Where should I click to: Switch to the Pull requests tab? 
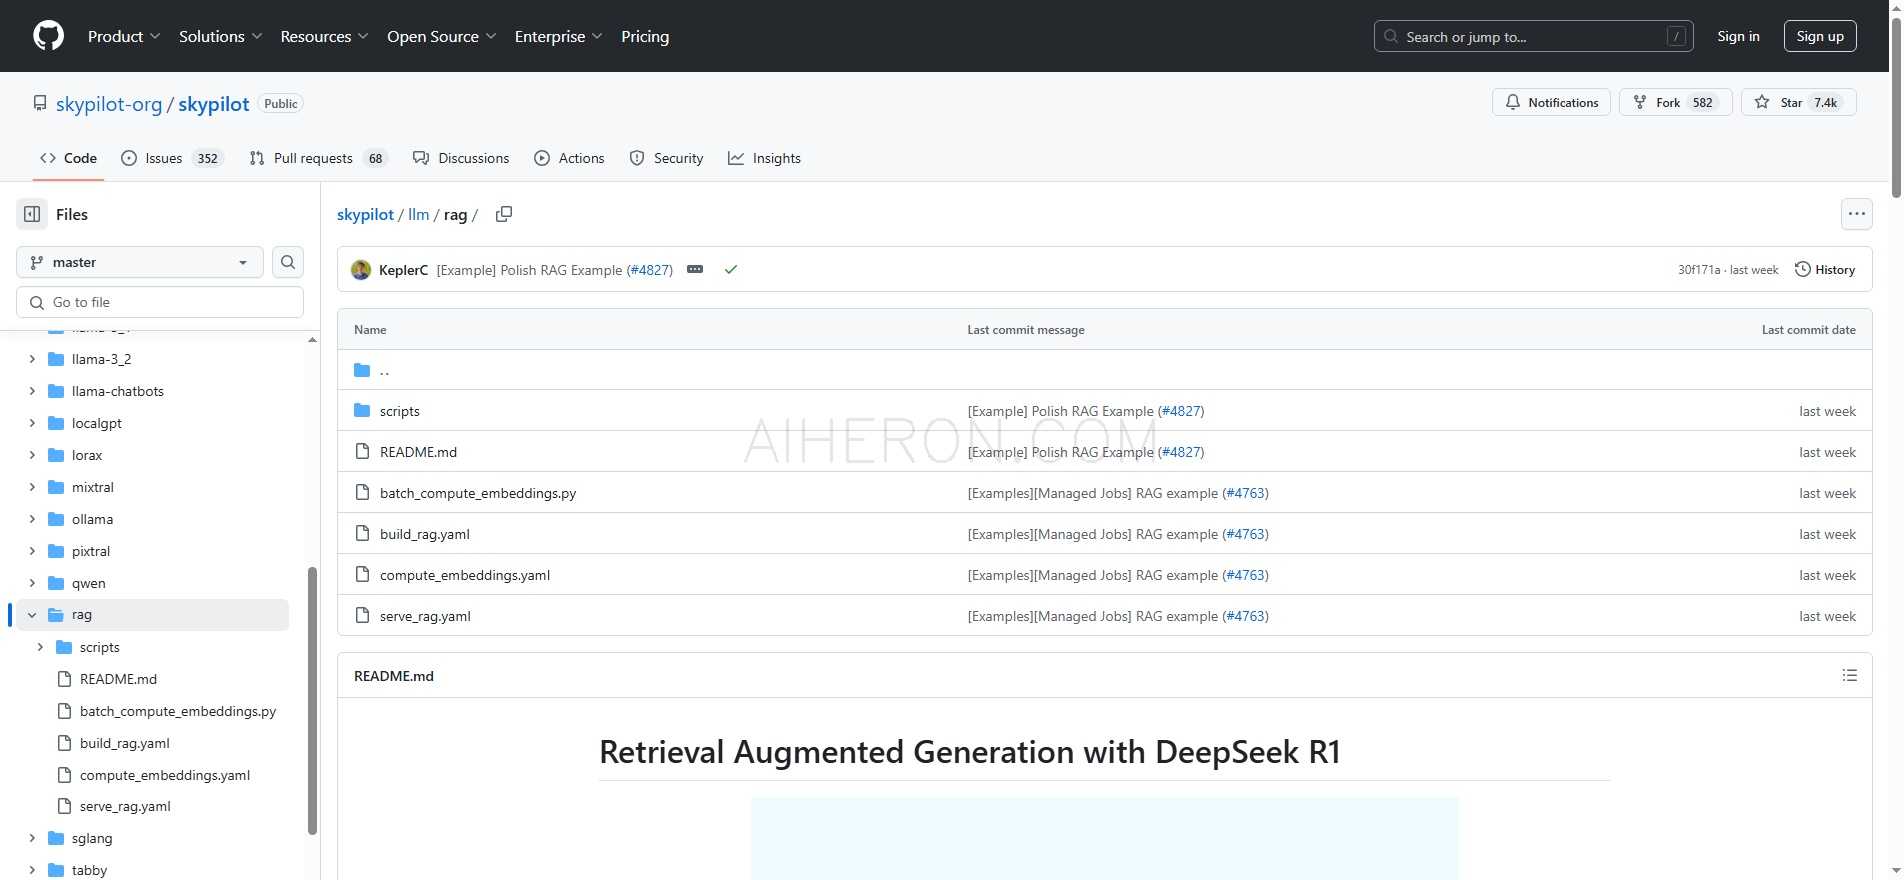(x=318, y=158)
